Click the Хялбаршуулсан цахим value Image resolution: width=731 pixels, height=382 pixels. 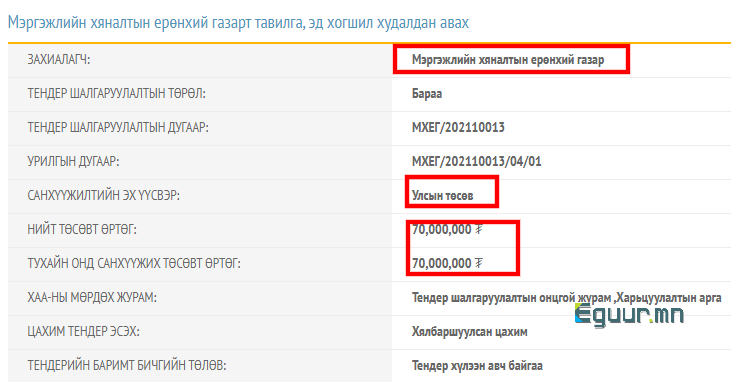coord(469,332)
